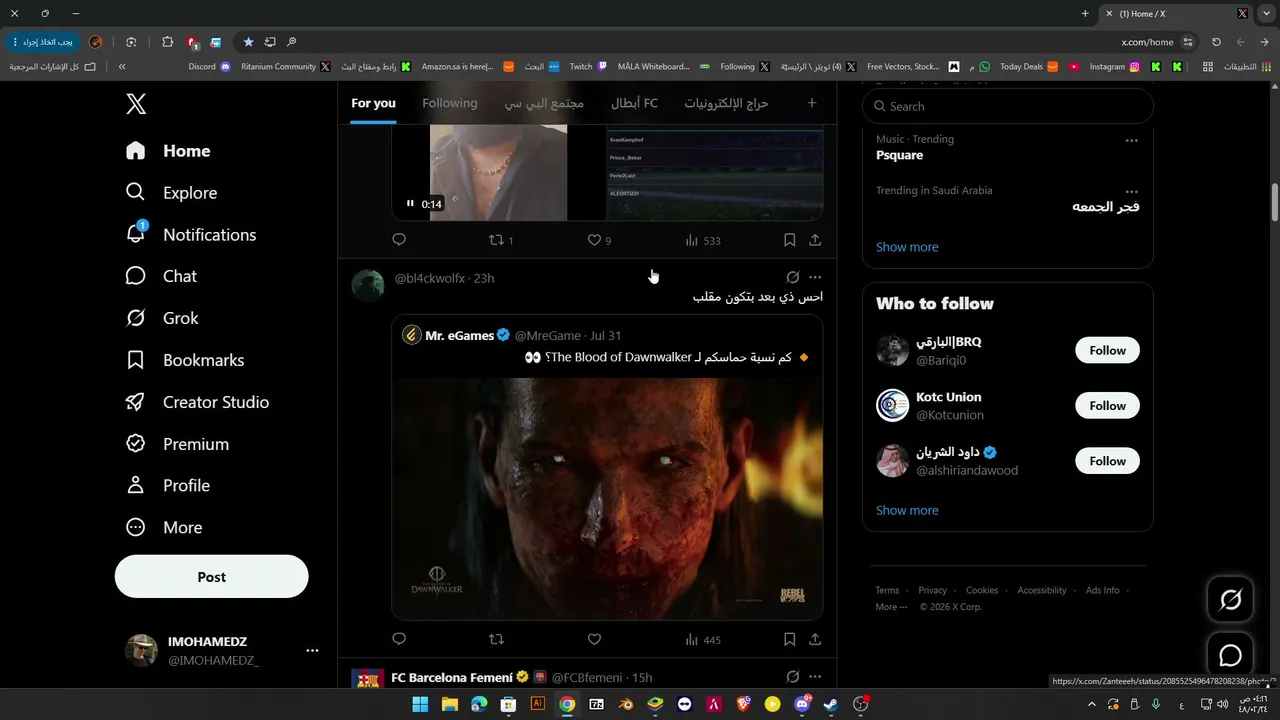Go to Premium in the sidebar
Screen dimensions: 1280x720
(x=177, y=445)
